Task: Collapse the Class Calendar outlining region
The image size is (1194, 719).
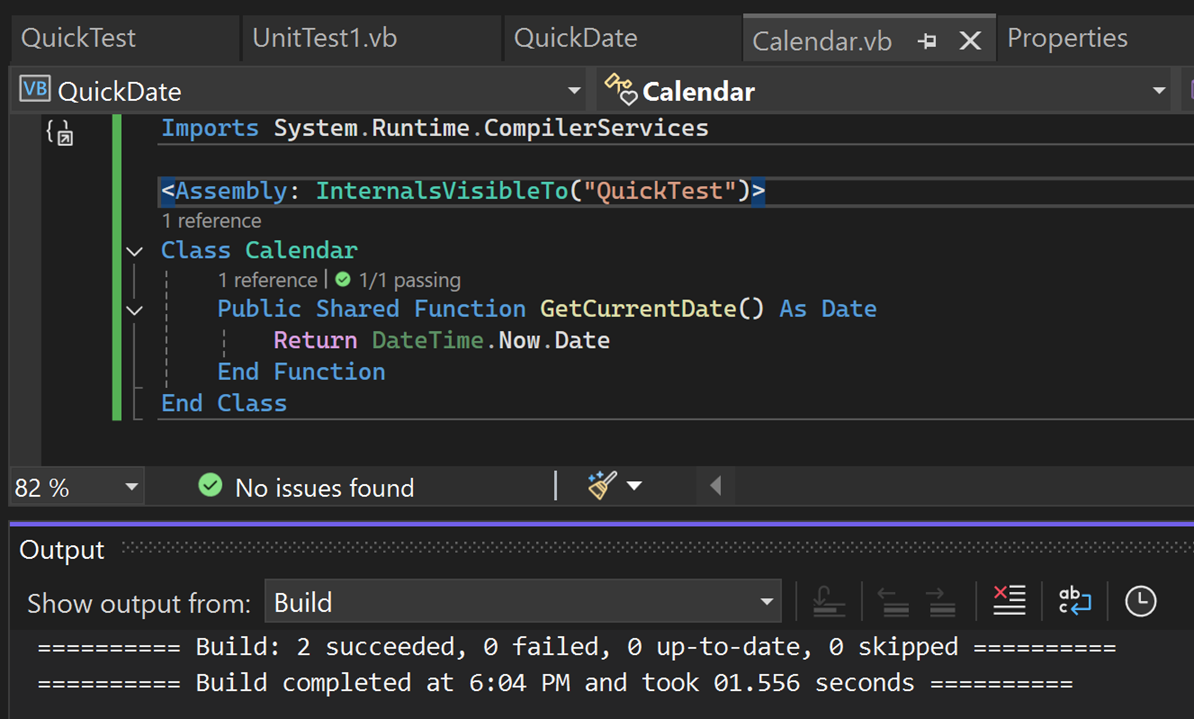Action: click(x=134, y=250)
